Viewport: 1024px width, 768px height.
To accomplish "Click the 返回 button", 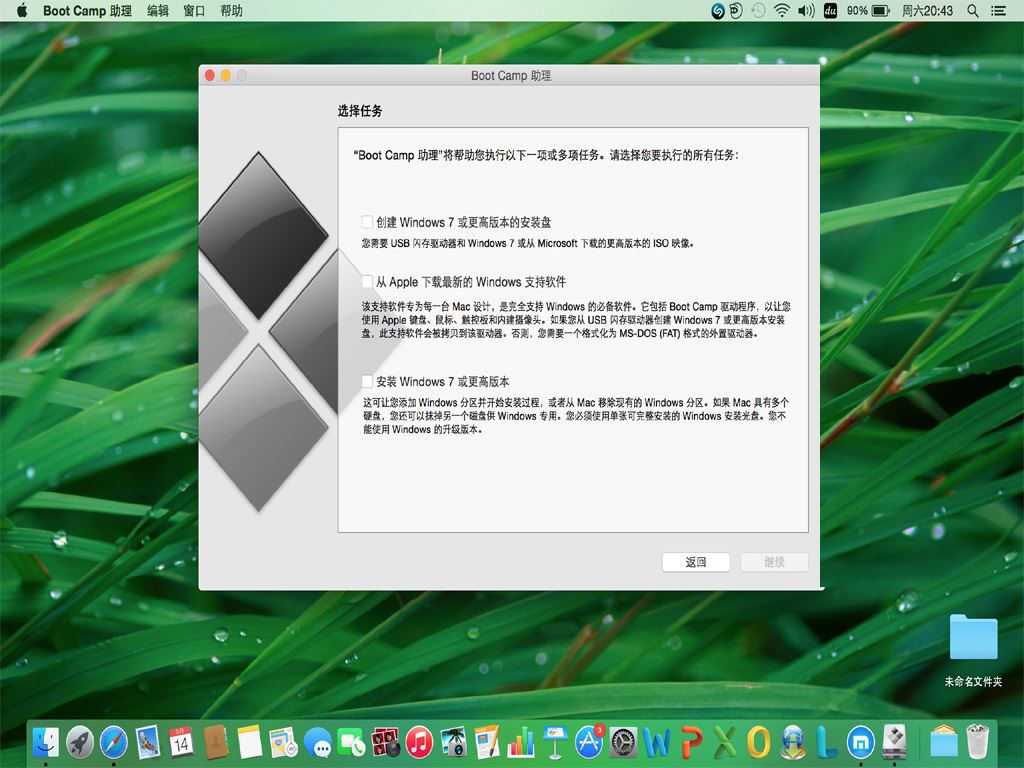I will [x=696, y=562].
